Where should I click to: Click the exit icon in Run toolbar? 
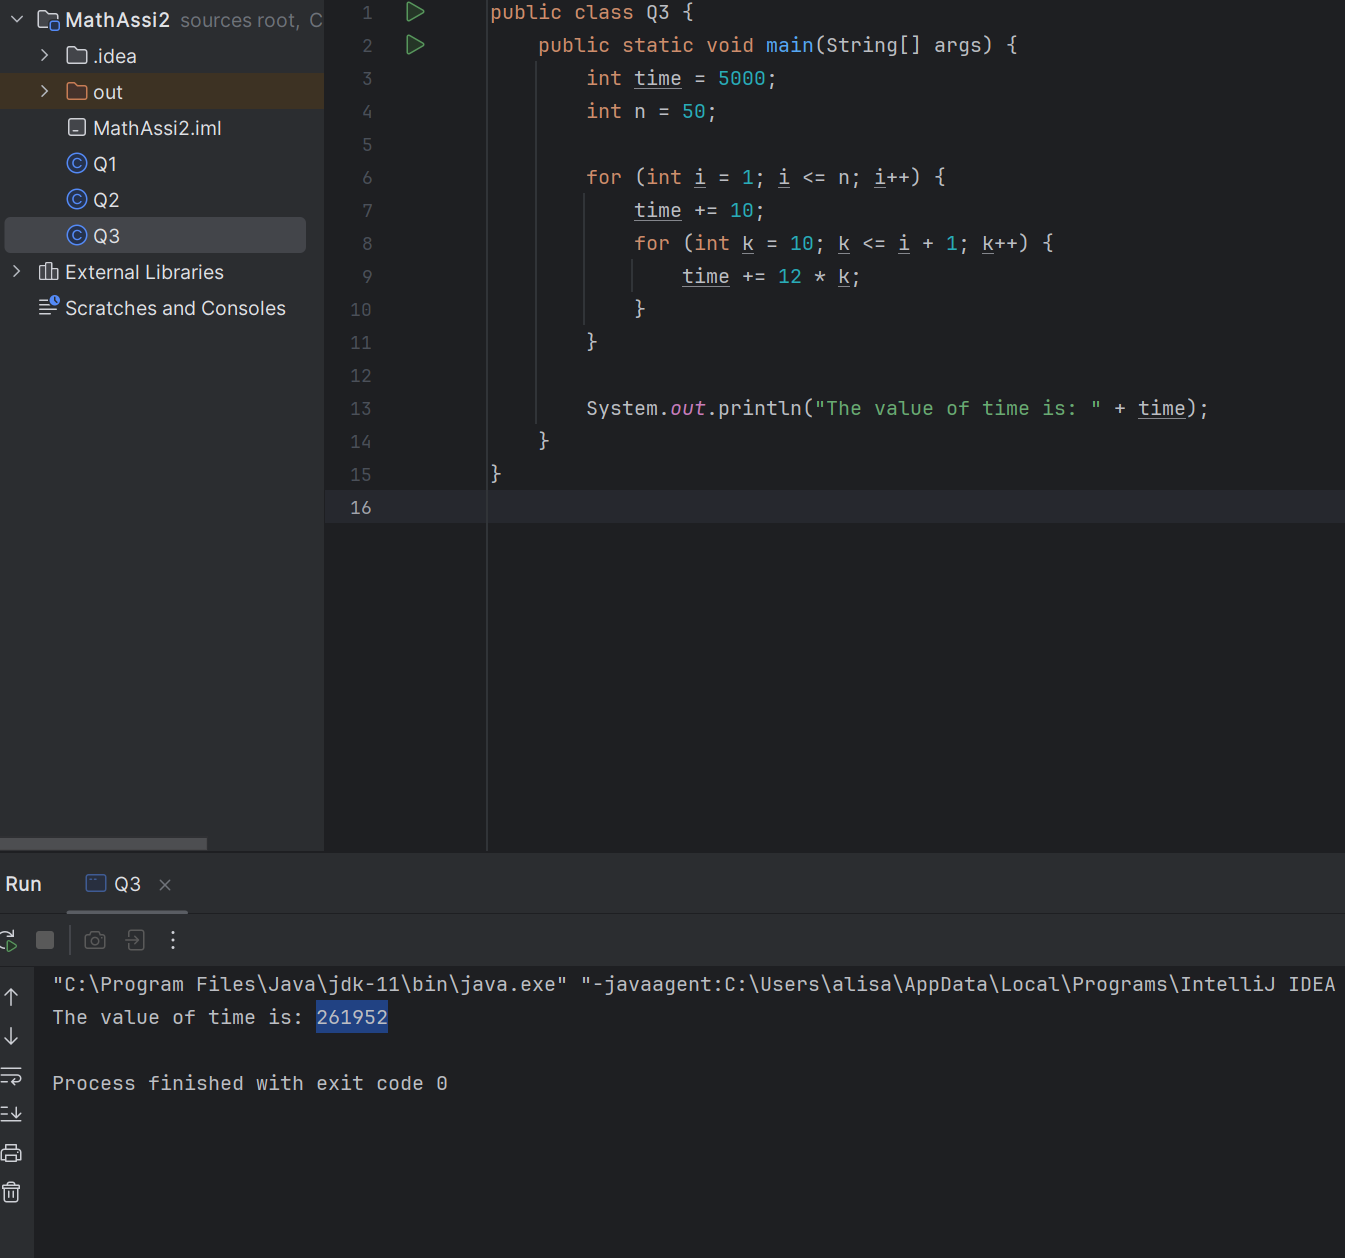pyautogui.click(x=135, y=940)
